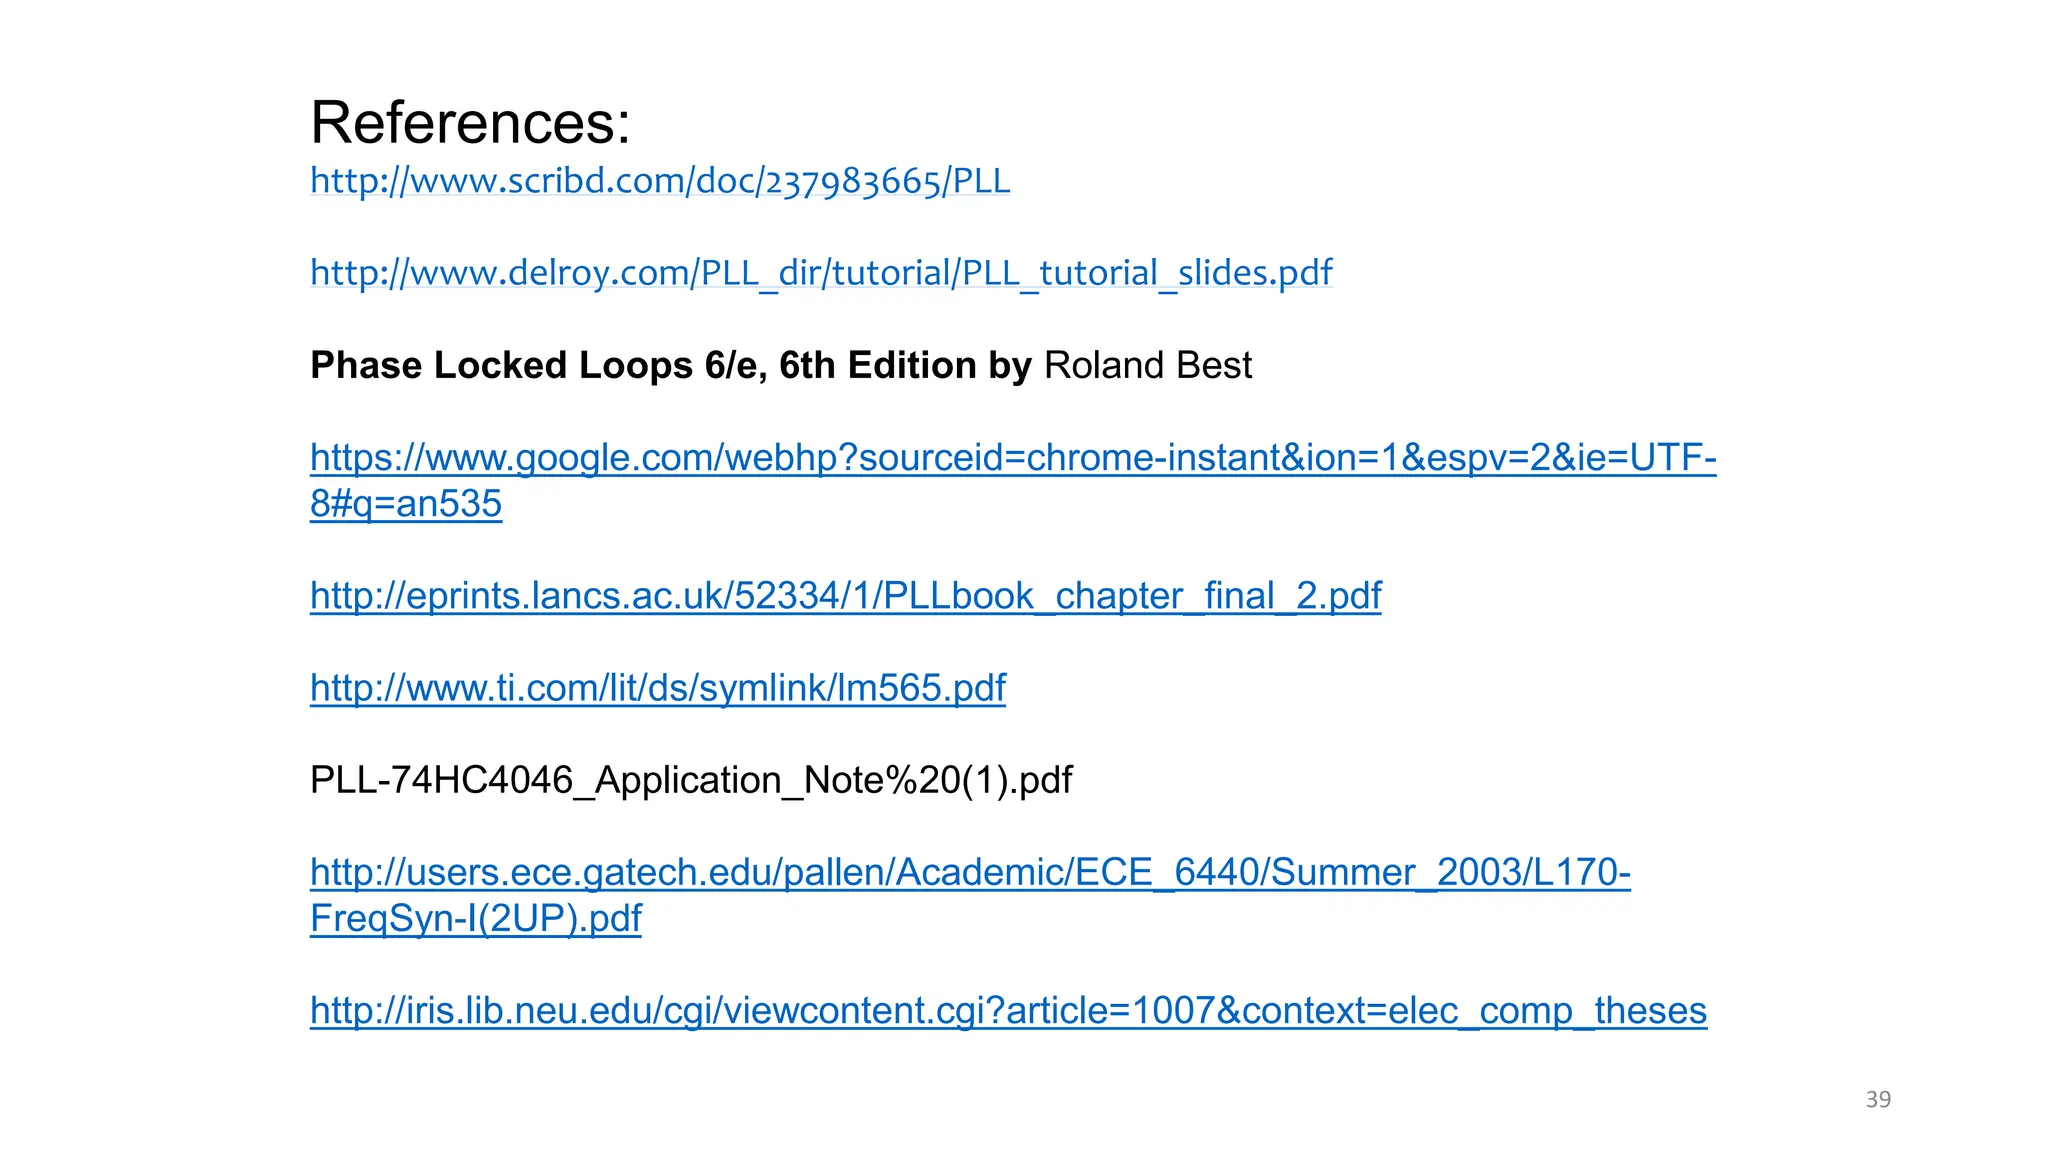The height and width of the screenshot is (1152, 2048).
Task: Click the Google webhp chrome-instant link
Action: pos(1012,458)
